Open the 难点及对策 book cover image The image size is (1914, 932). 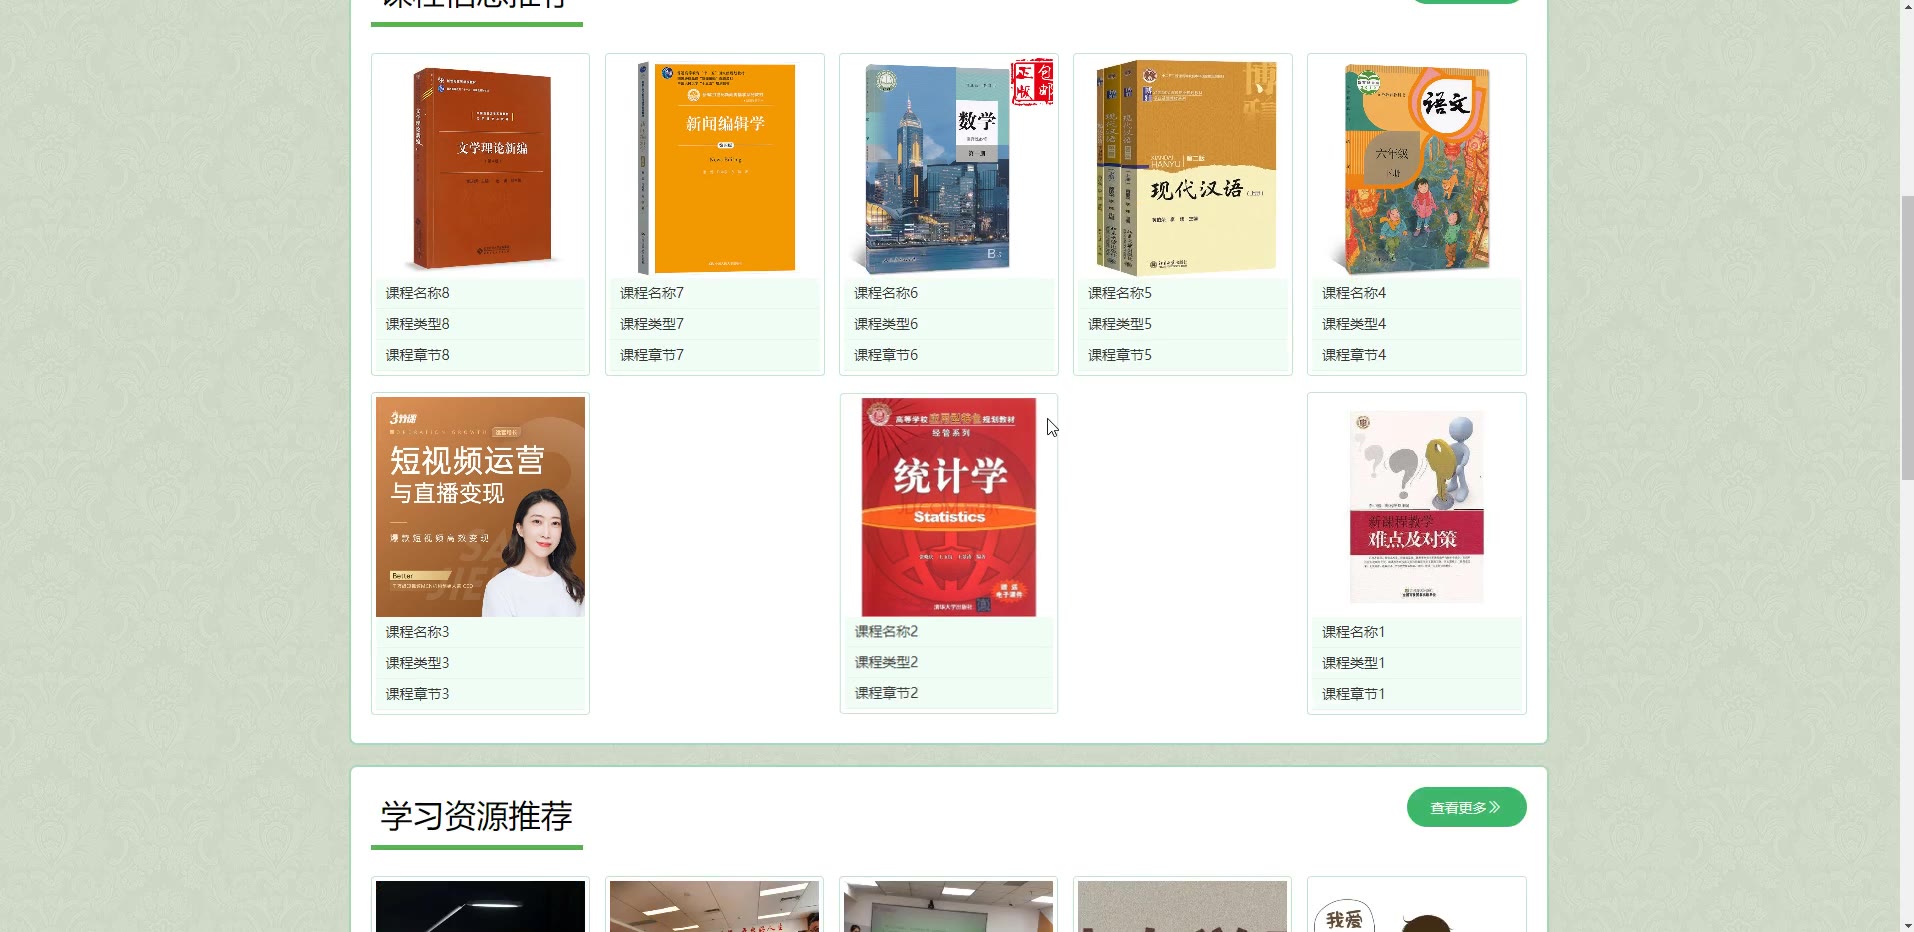(1417, 507)
